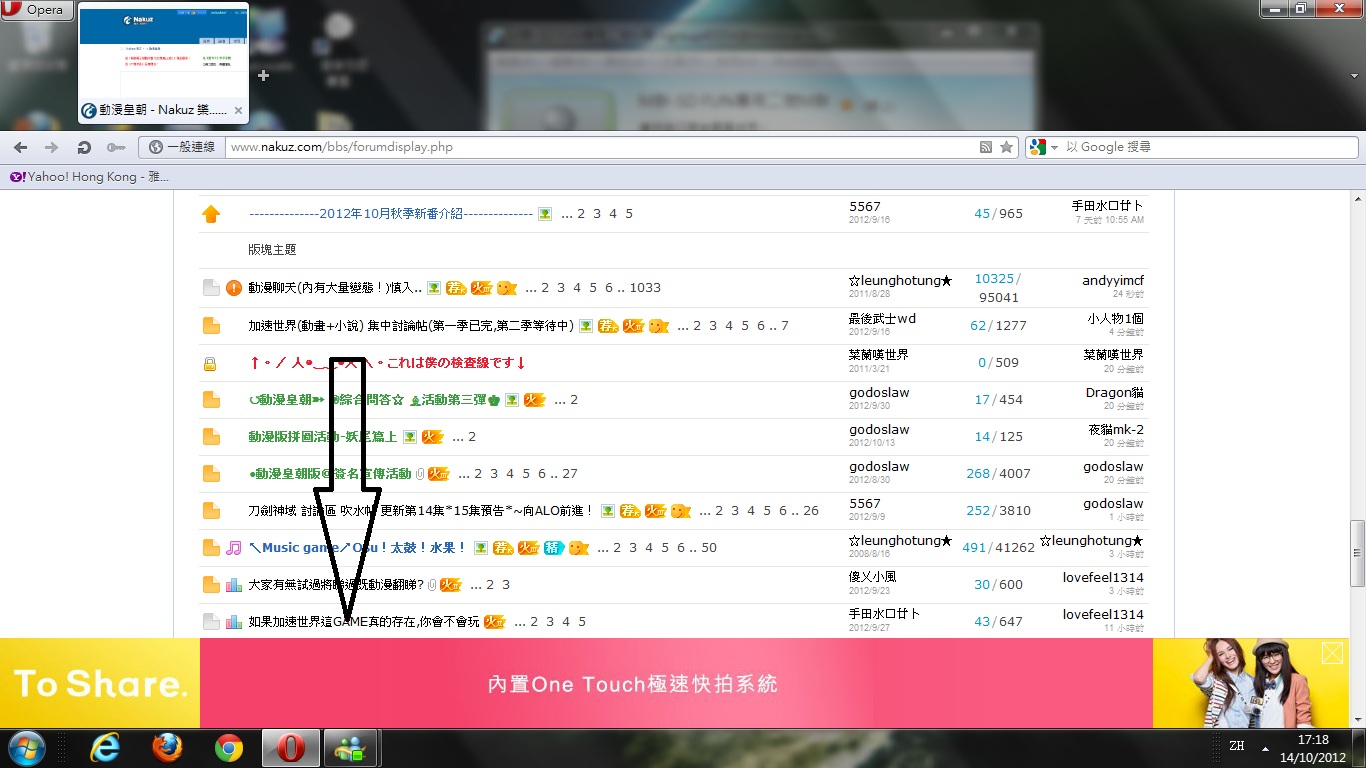Open the 綜合問答☆活動第三彈 thread
This screenshot has height=768, width=1366.
click(374, 400)
